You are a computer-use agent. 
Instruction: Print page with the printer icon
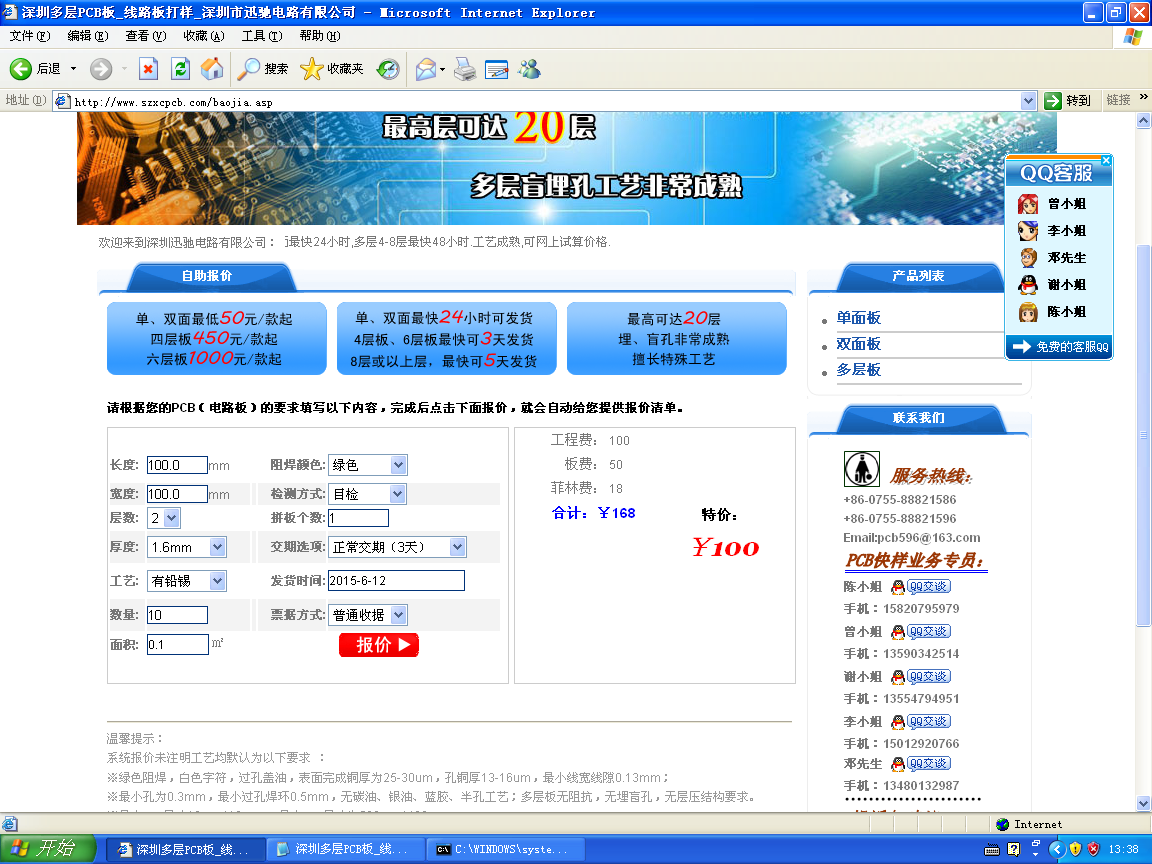465,69
